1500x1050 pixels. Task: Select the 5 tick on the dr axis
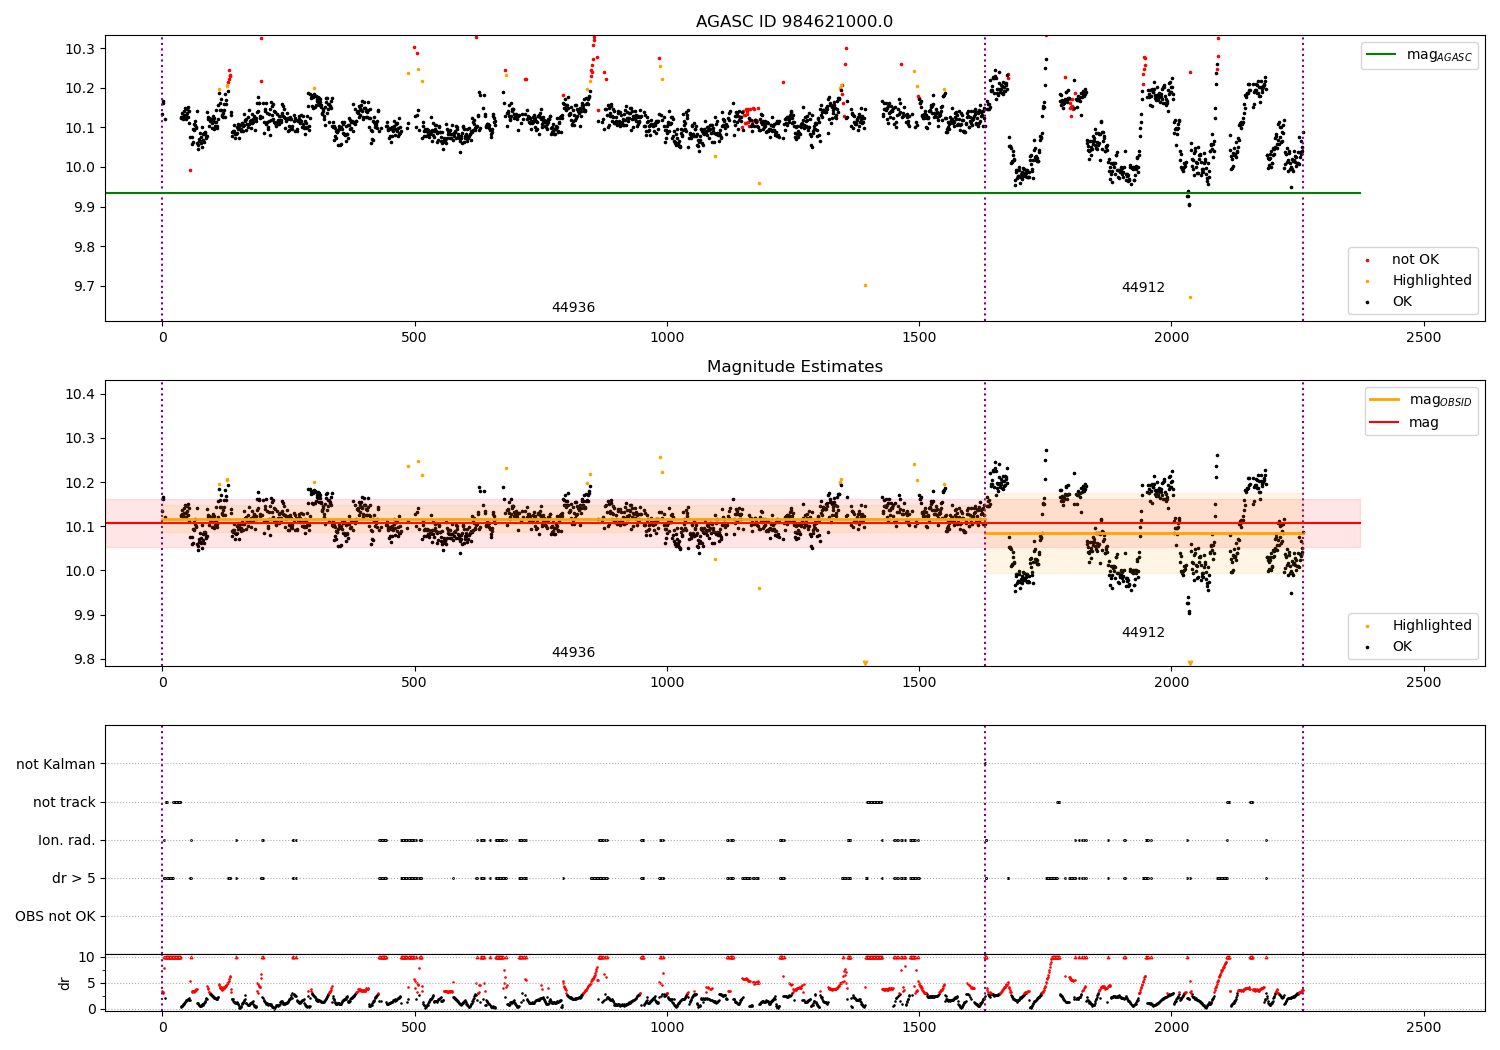pos(92,984)
